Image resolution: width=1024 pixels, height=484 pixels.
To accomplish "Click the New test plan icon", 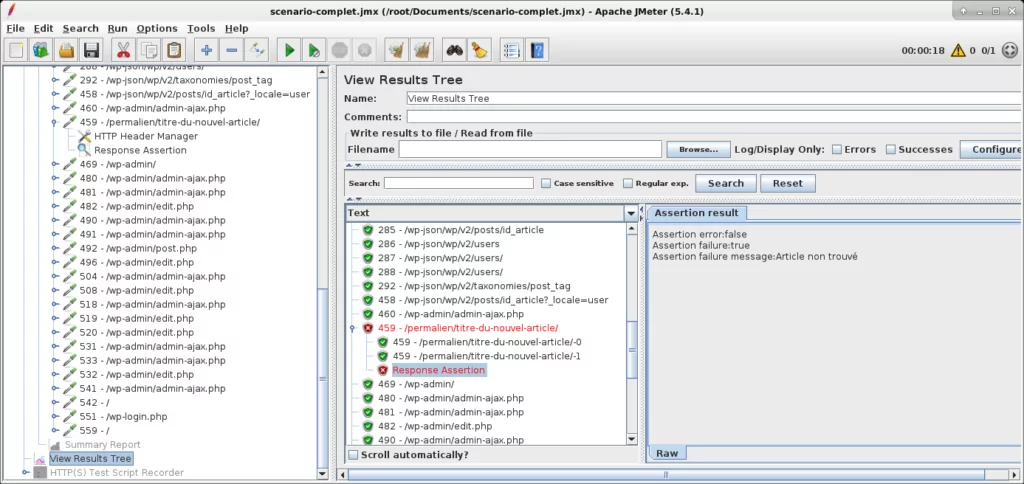I will coord(17,50).
